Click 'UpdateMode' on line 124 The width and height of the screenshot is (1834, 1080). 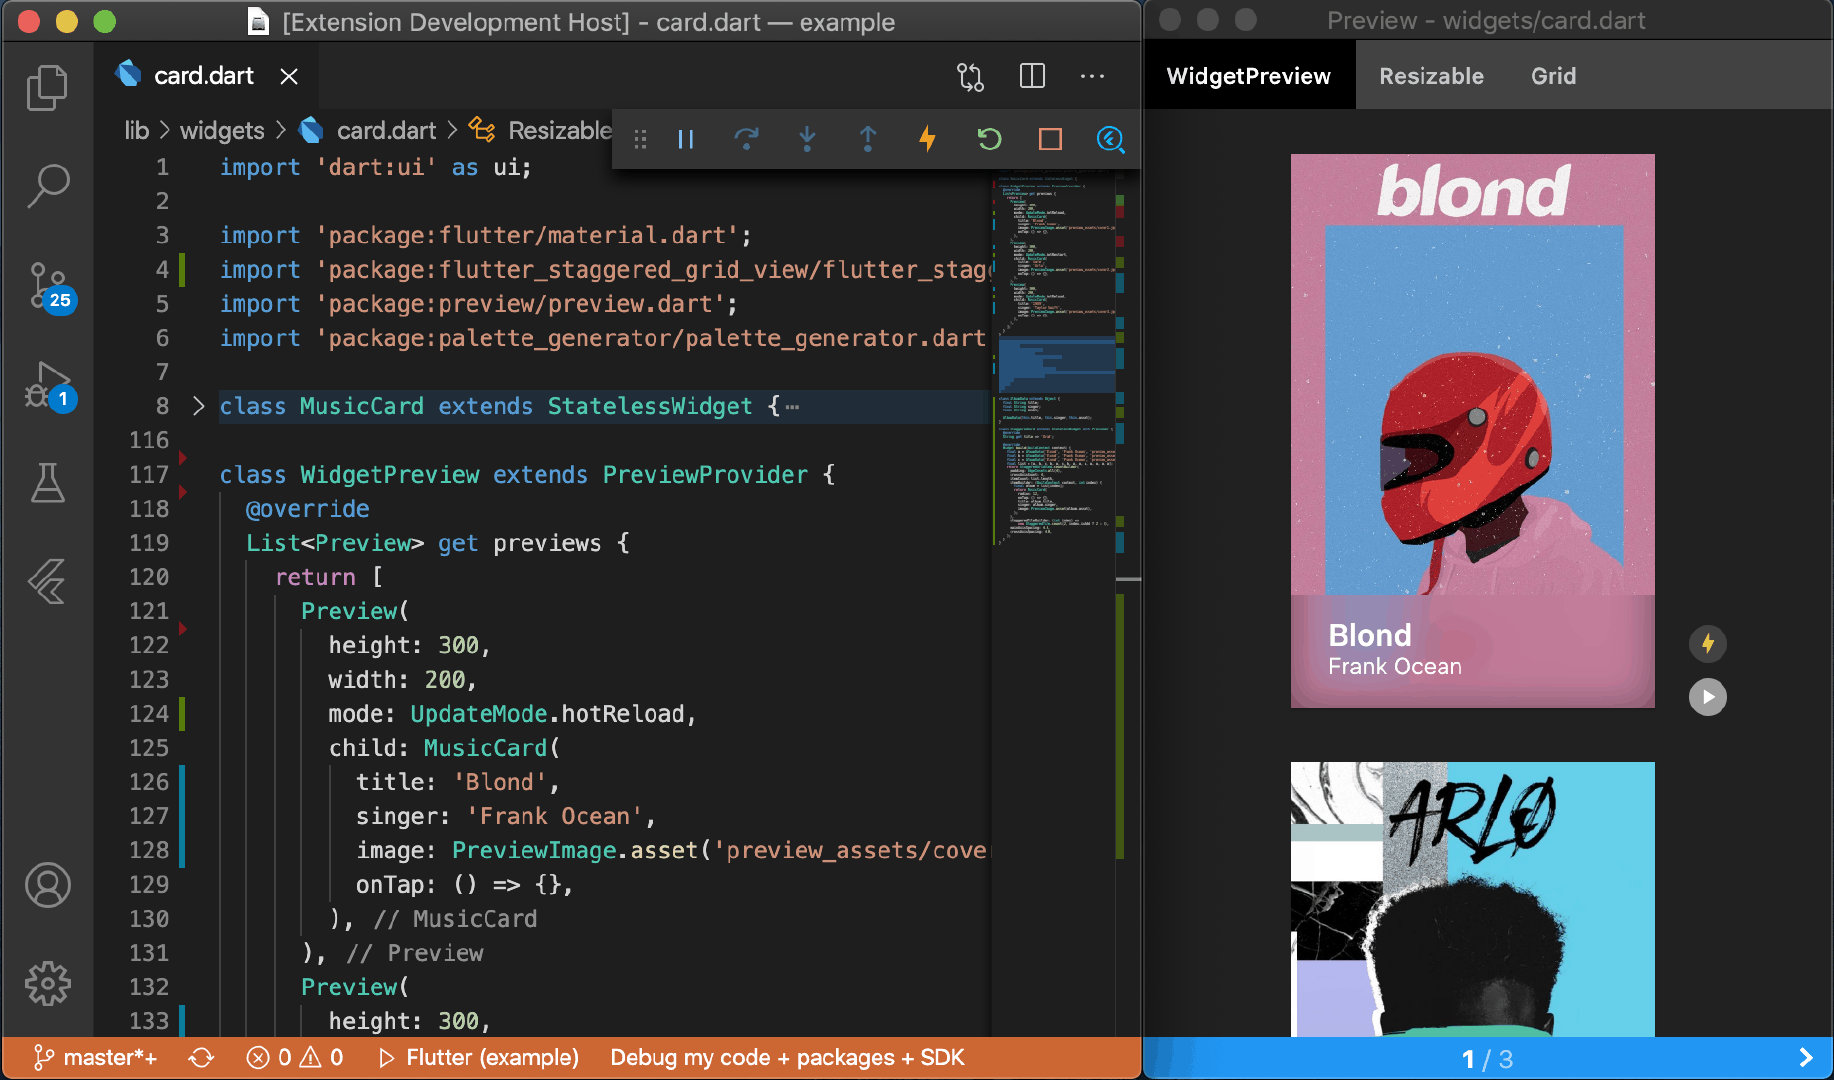(x=478, y=714)
